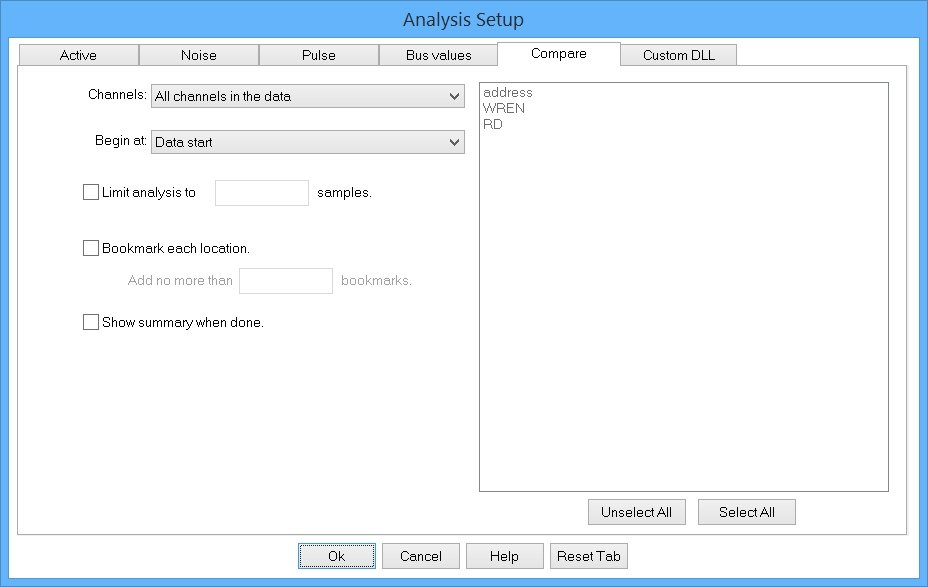Open the Noise tab
This screenshot has height=587, width=928.
pyautogui.click(x=198, y=55)
